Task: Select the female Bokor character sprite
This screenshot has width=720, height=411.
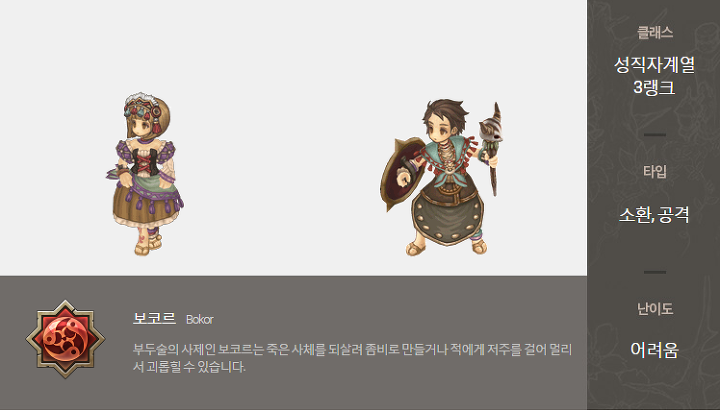Action: coord(145,174)
